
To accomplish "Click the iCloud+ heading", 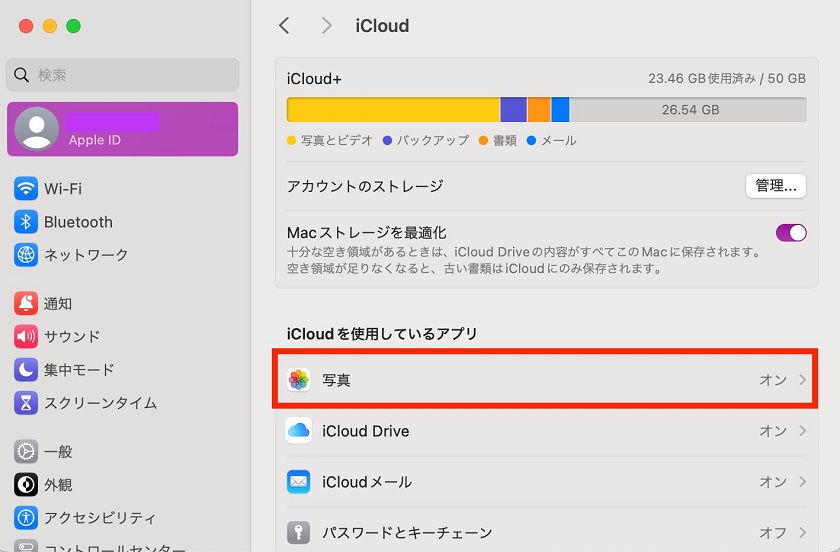I will pyautogui.click(x=314, y=79).
